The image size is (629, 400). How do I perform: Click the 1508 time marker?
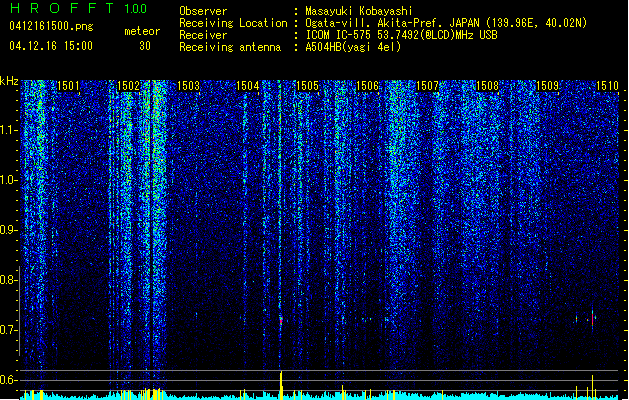[487, 86]
